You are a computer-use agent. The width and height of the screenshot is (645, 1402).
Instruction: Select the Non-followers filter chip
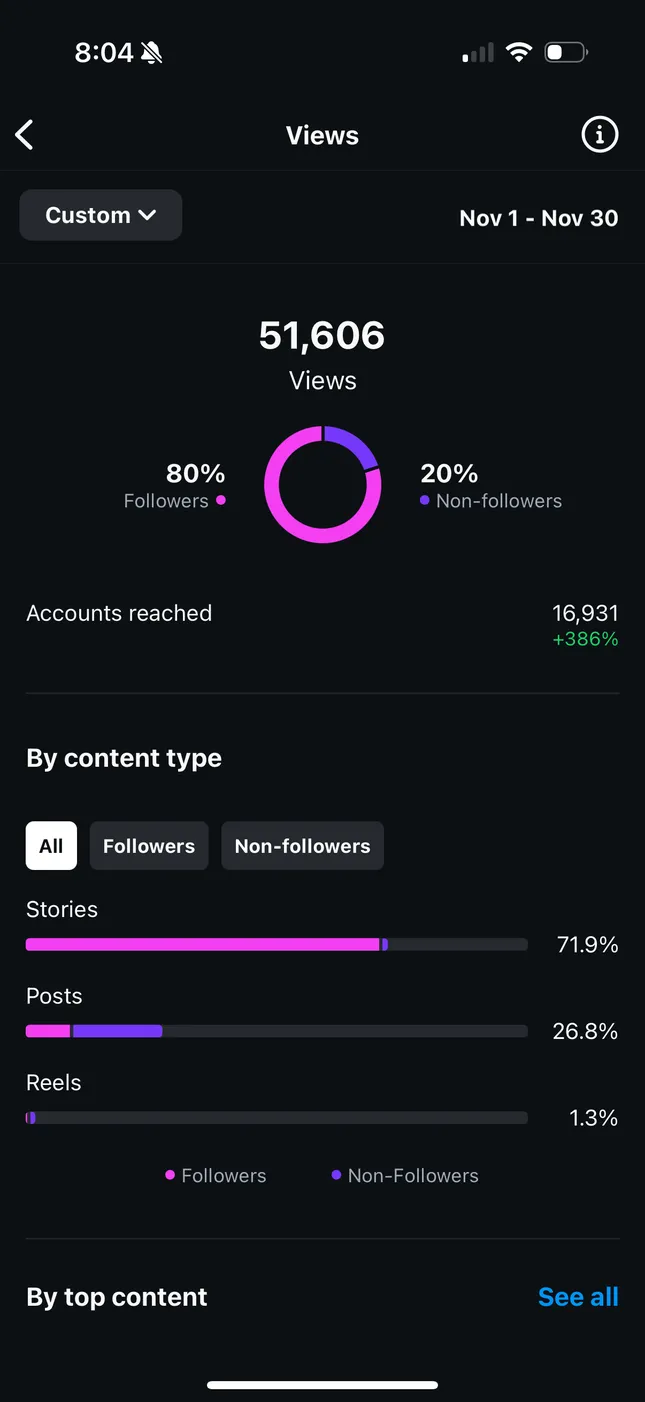tap(302, 846)
